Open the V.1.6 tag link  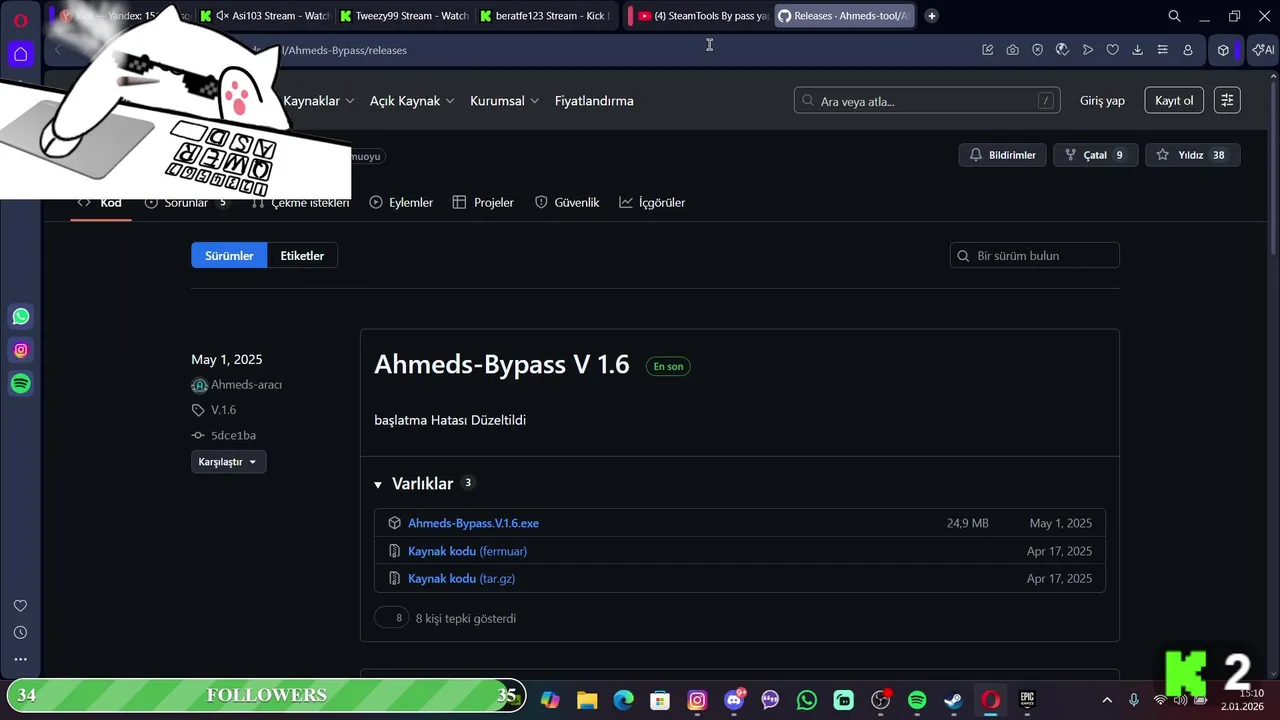(x=223, y=410)
